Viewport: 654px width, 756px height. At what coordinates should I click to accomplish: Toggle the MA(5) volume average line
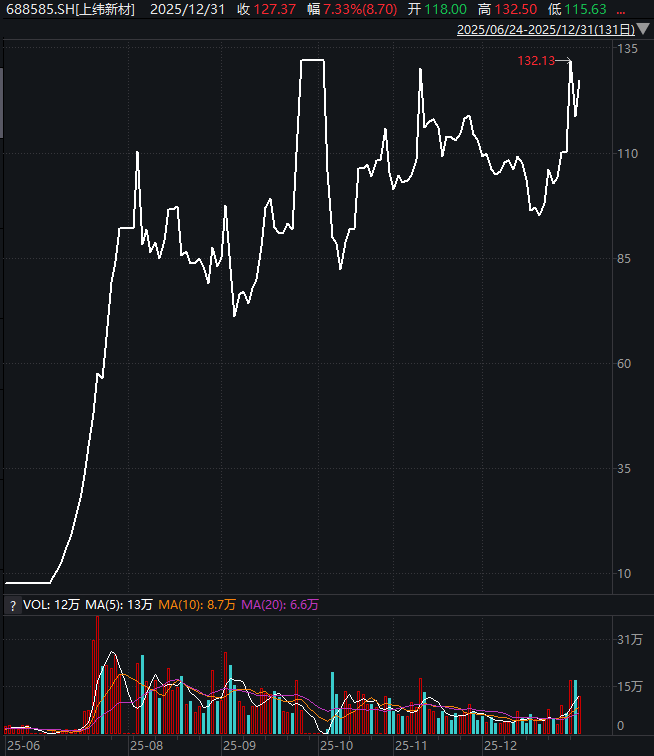click(x=119, y=605)
